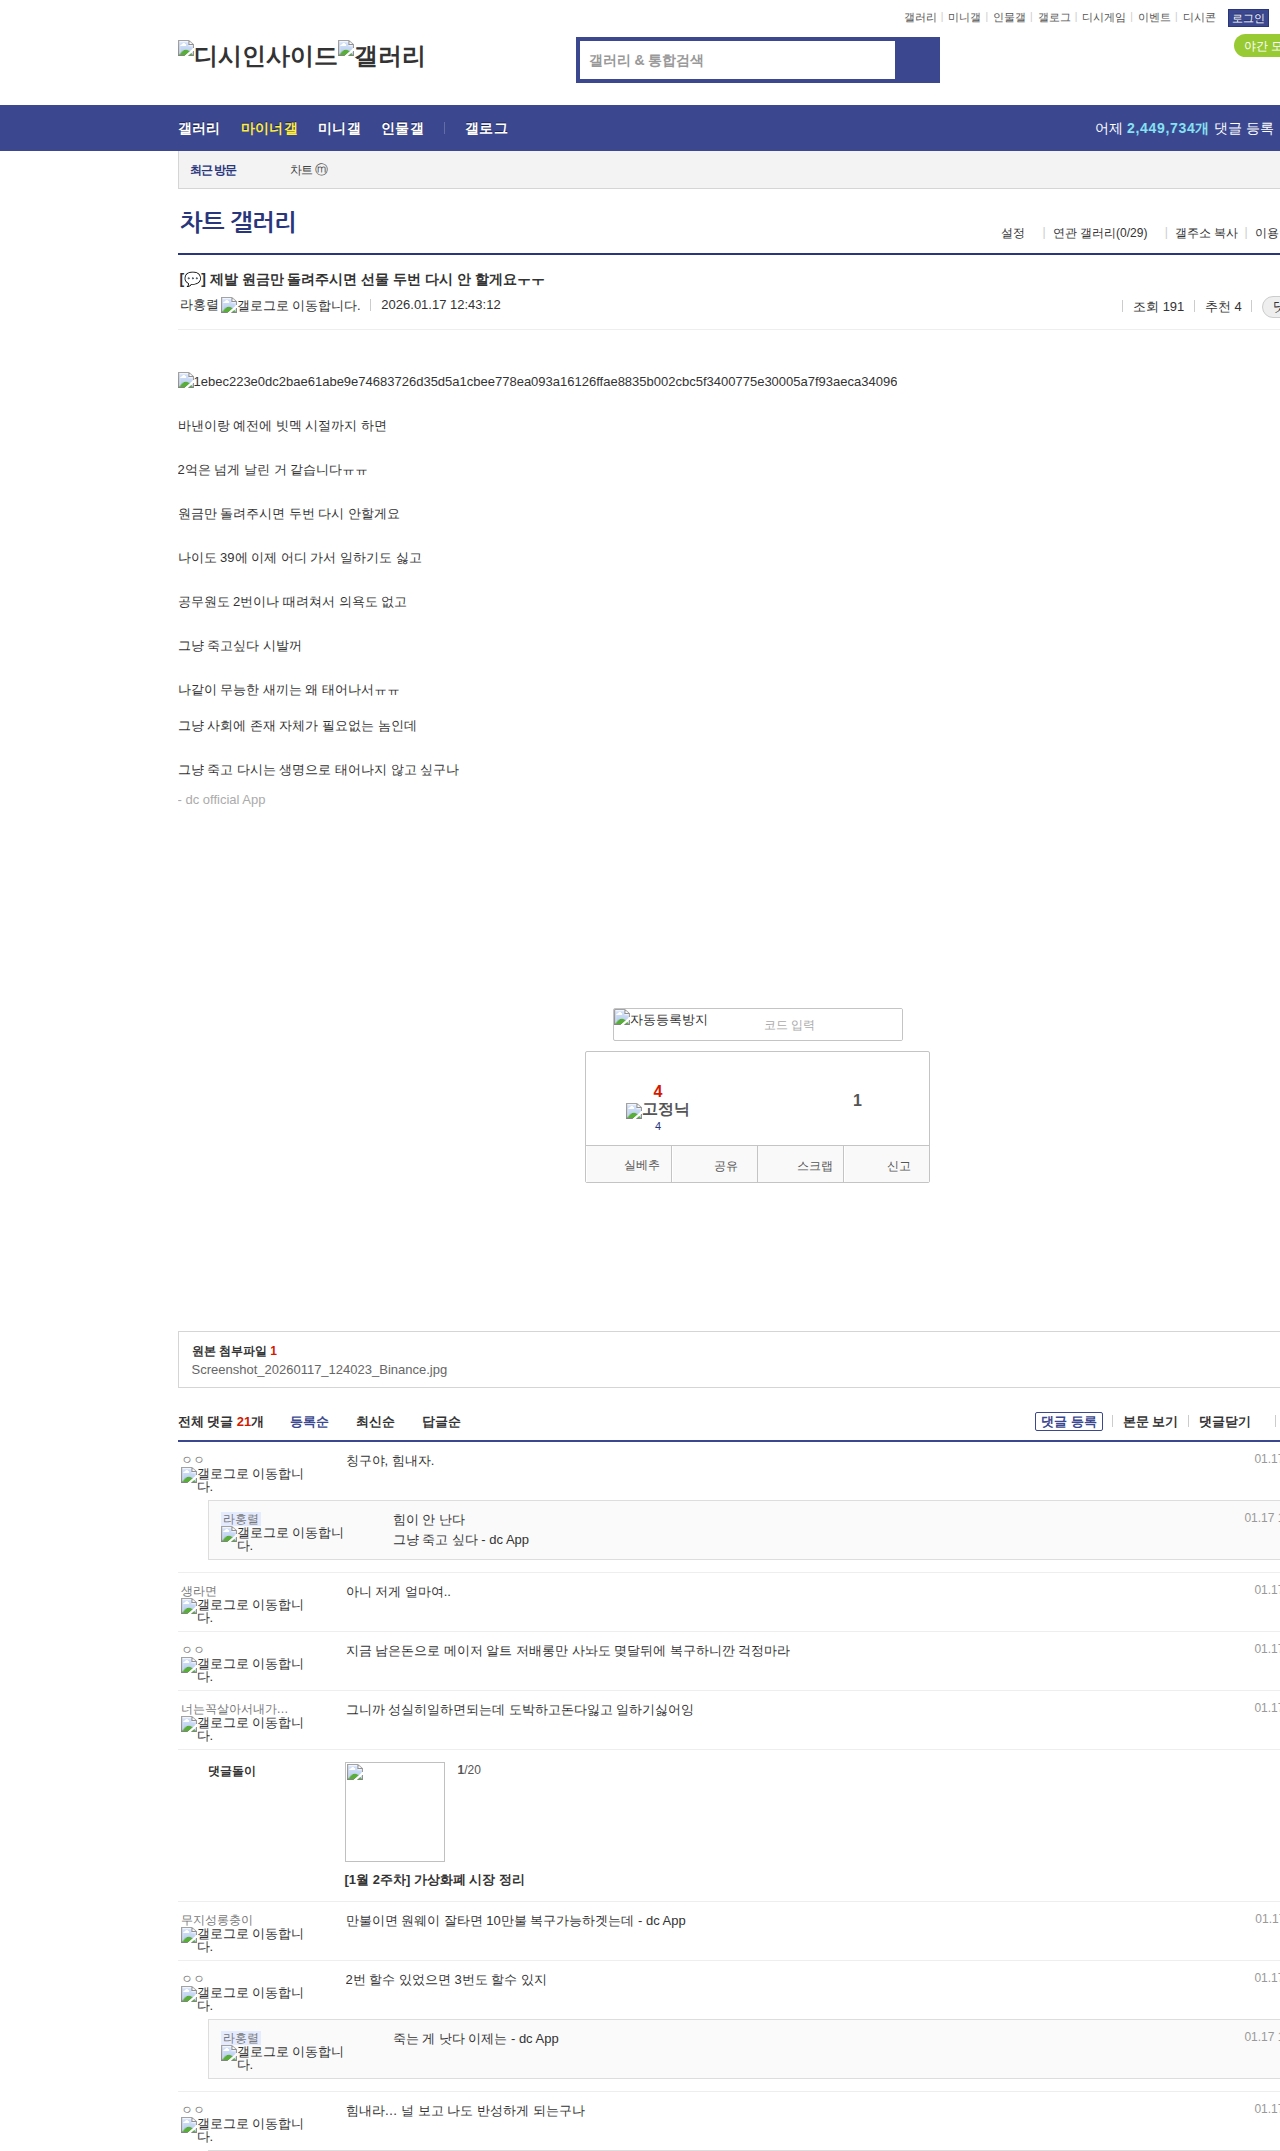The image size is (1280, 2151).
Task: Click the gallog icon next to the author 라홍렬
Action: tap(290, 306)
